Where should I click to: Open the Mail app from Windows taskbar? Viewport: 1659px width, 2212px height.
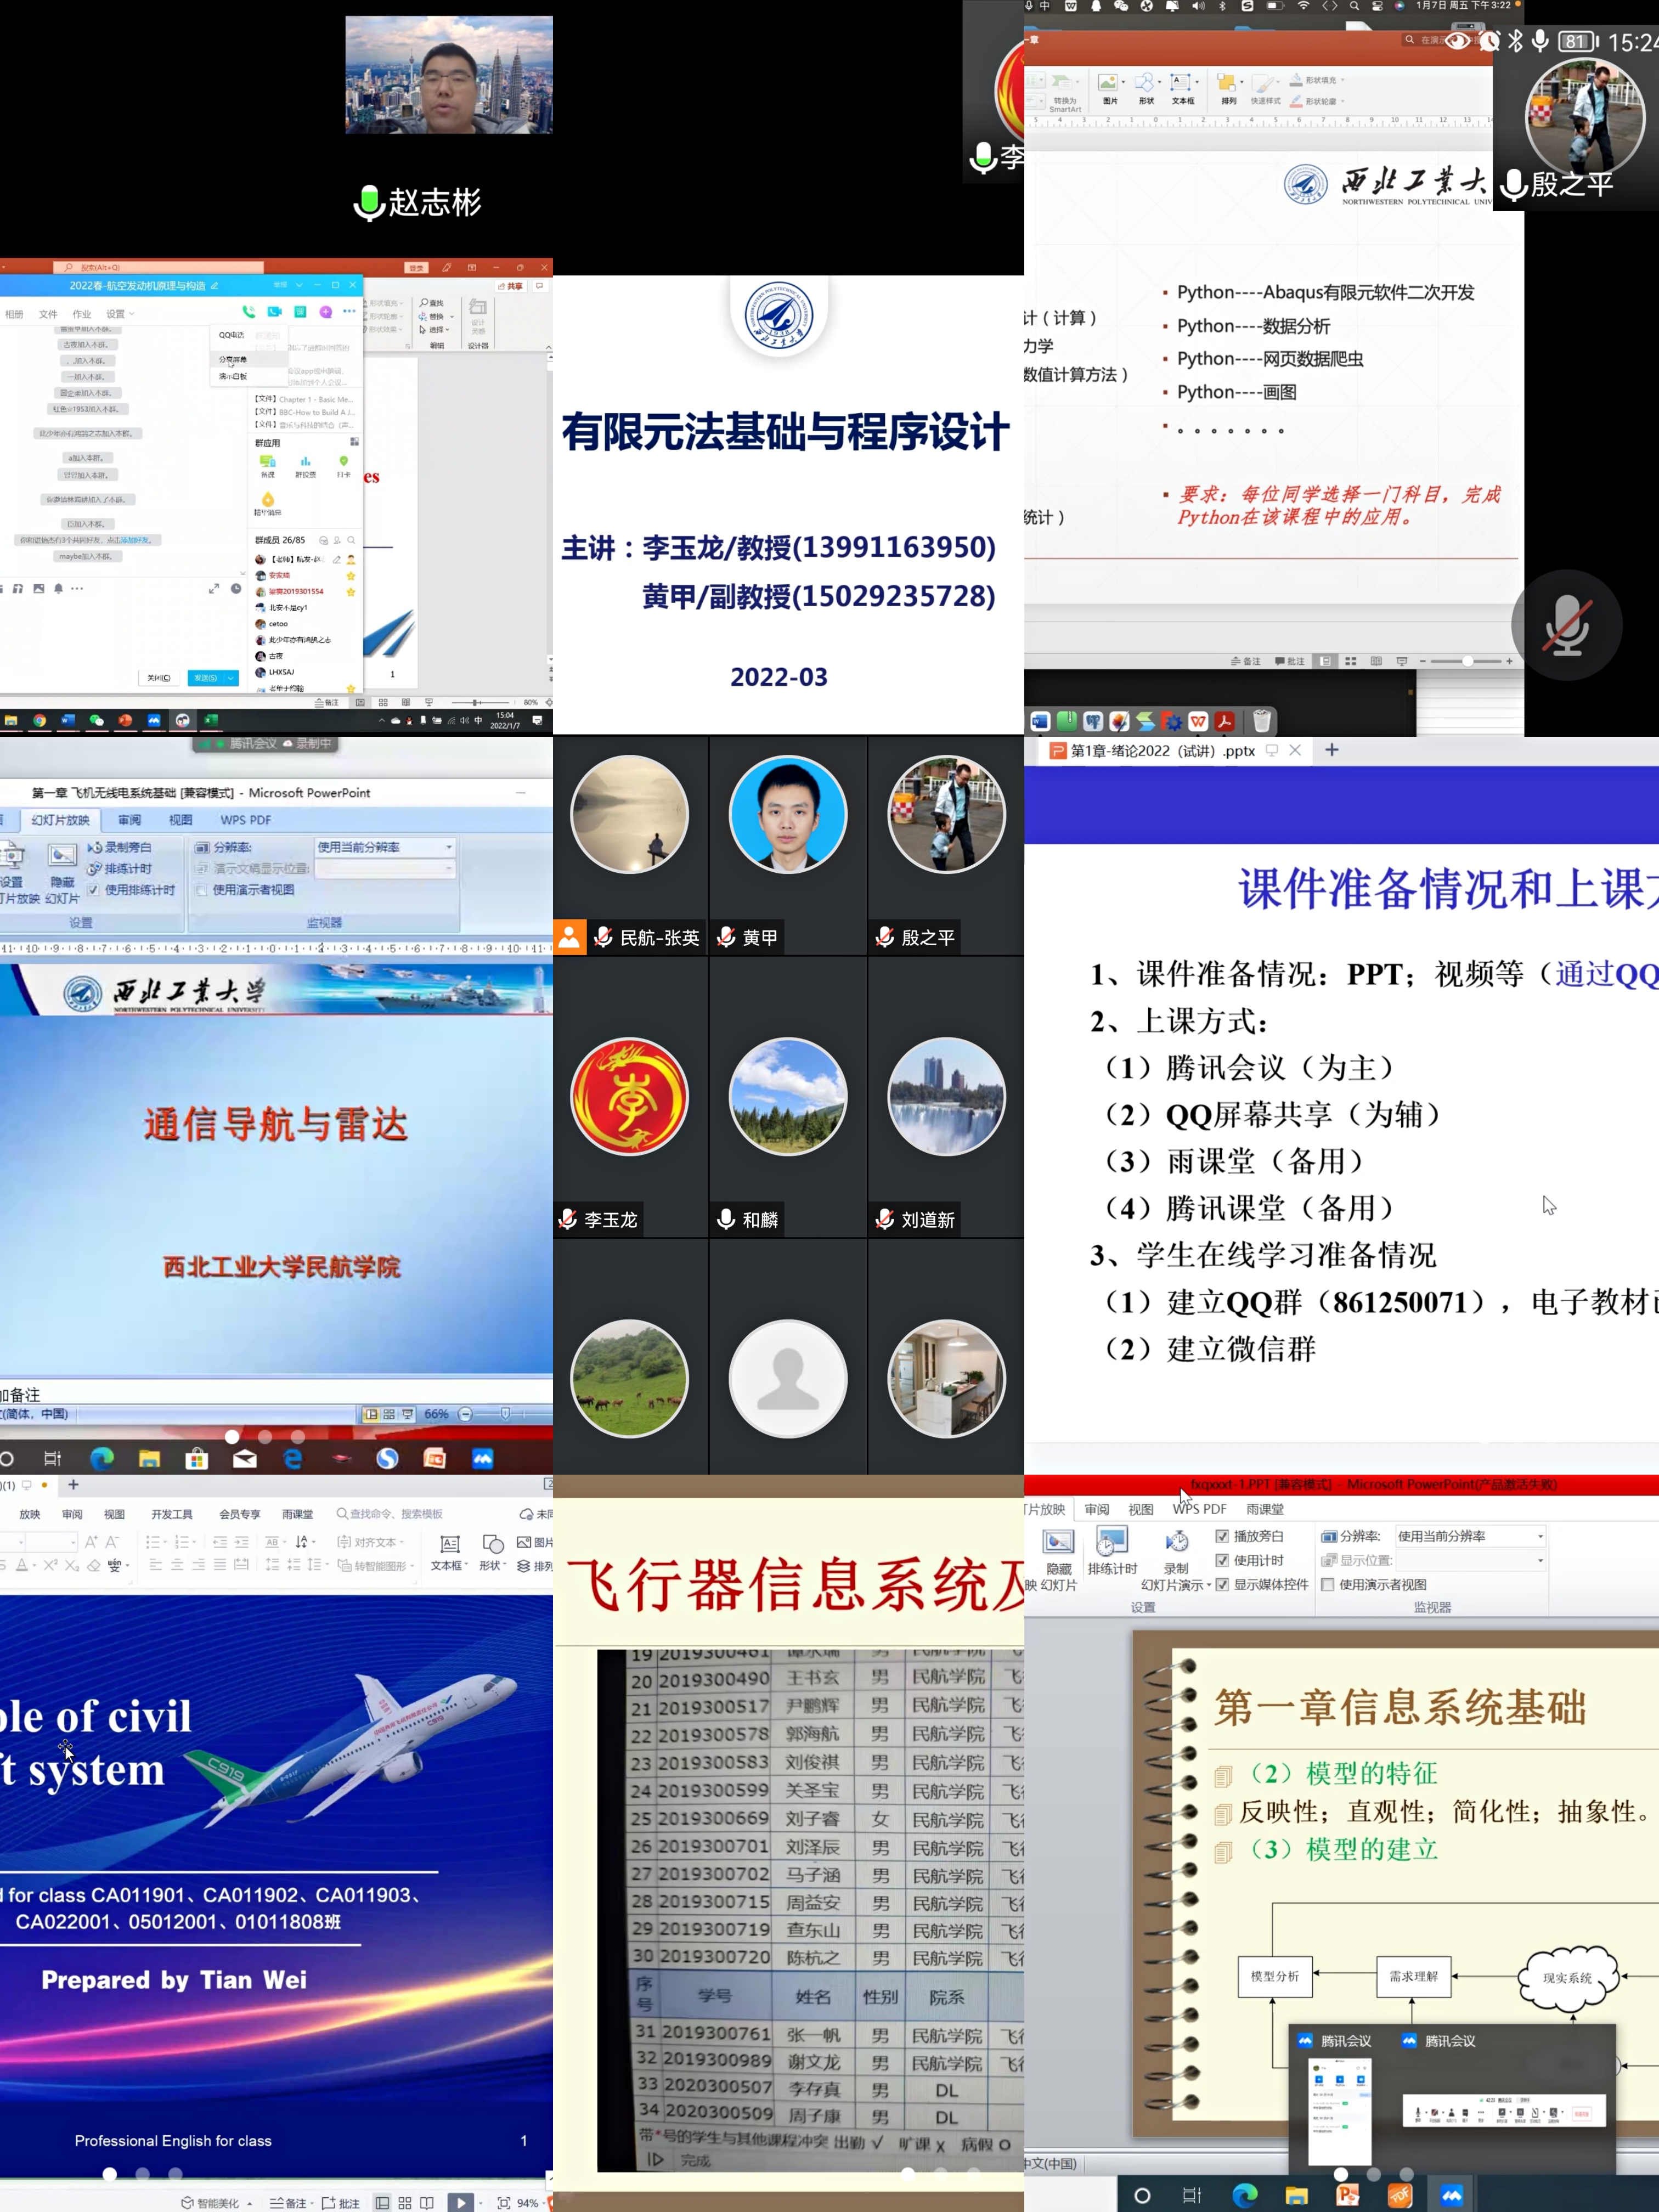[x=245, y=1459]
